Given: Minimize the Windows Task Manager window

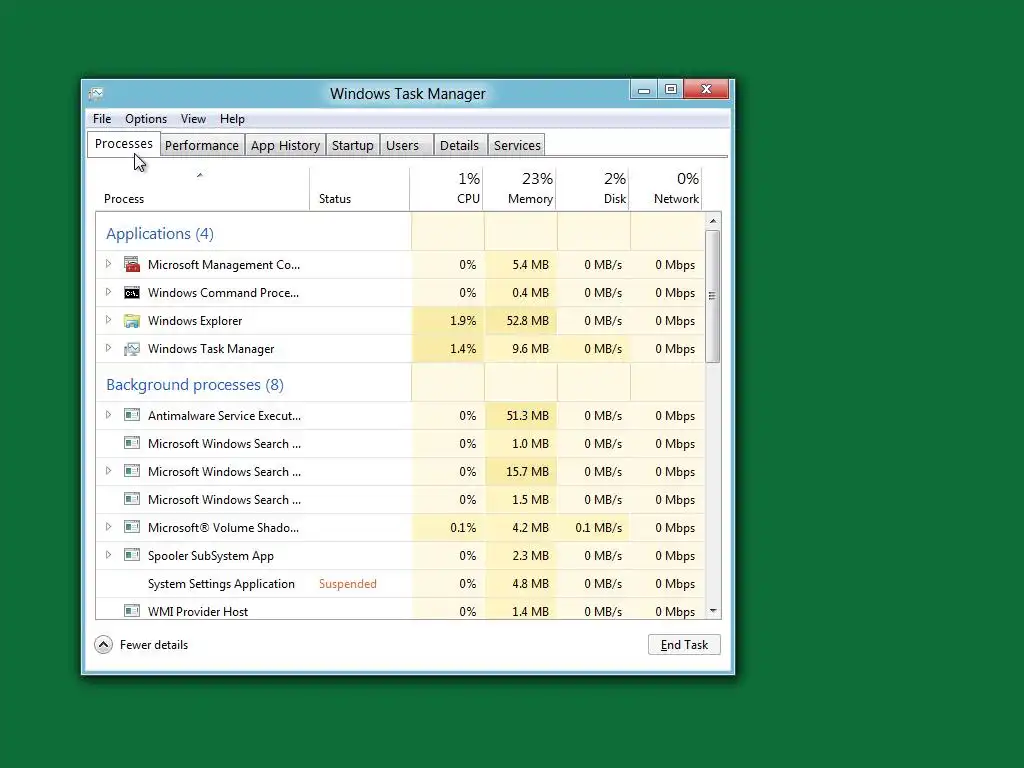Looking at the screenshot, I should [x=644, y=89].
